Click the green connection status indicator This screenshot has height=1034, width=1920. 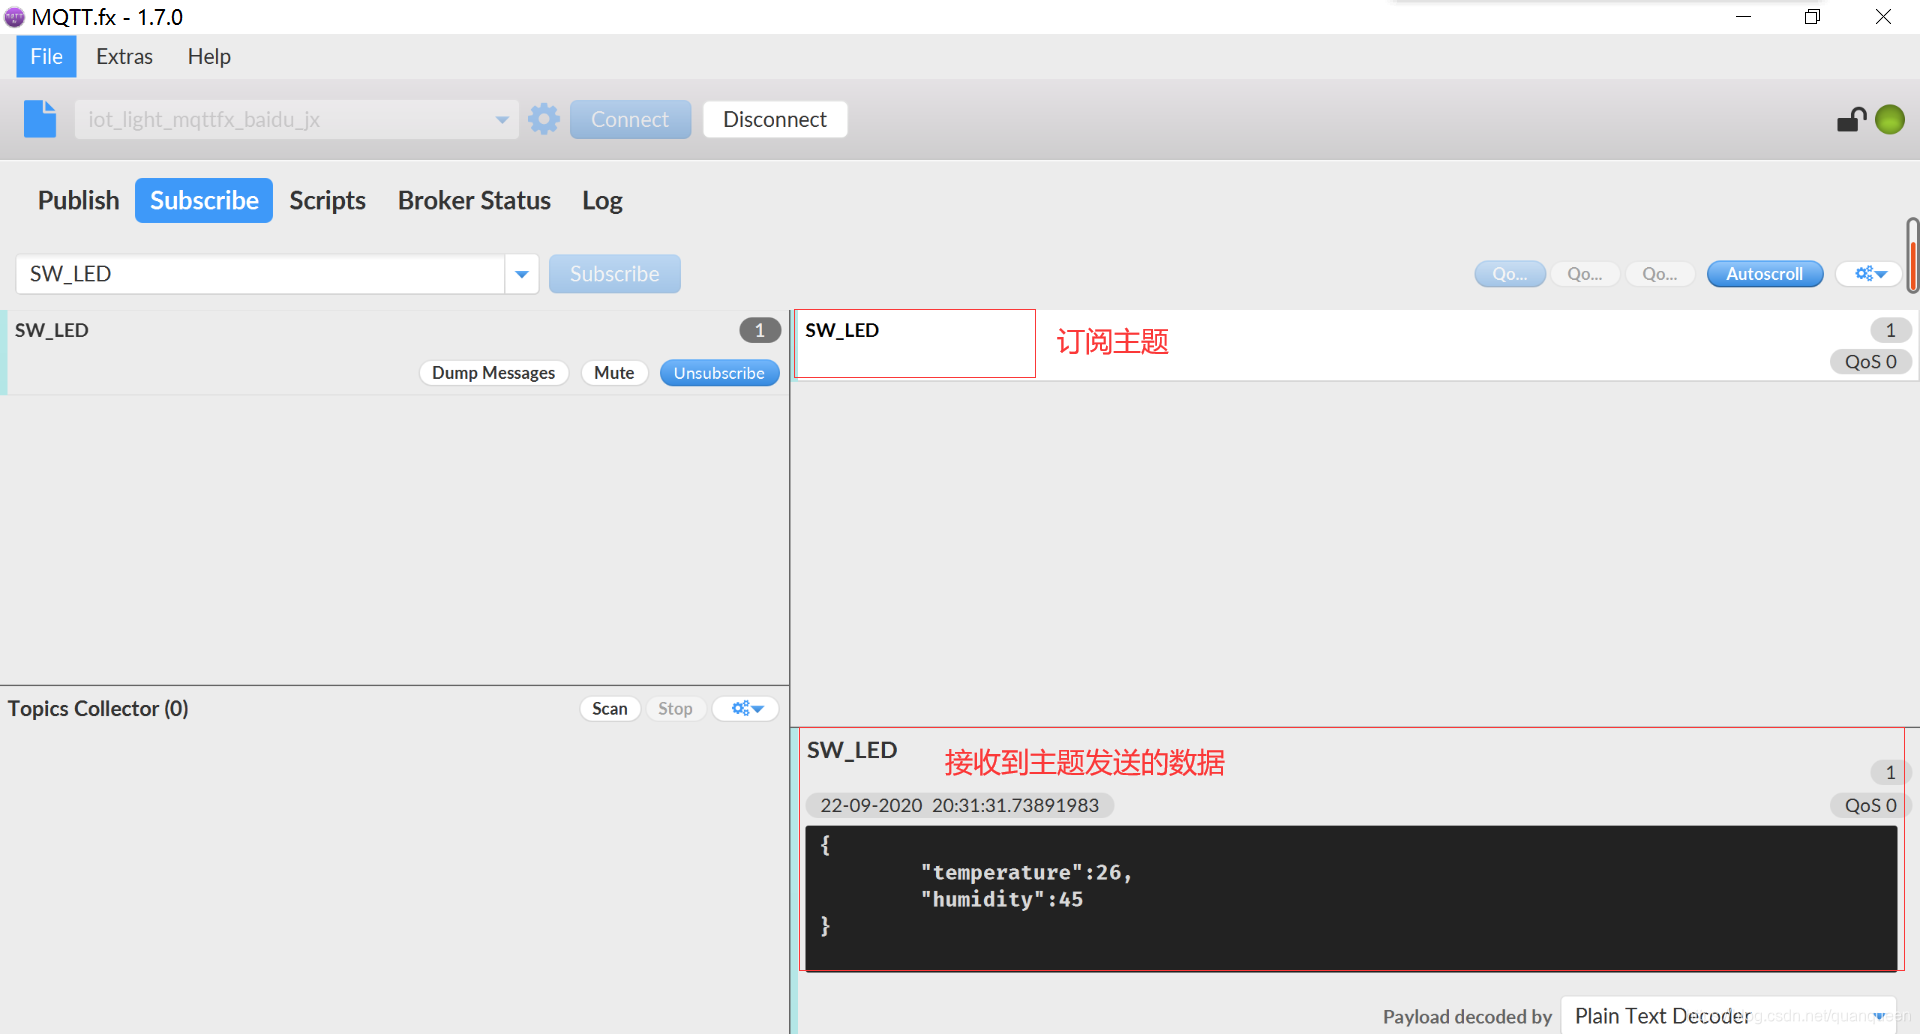coord(1890,120)
